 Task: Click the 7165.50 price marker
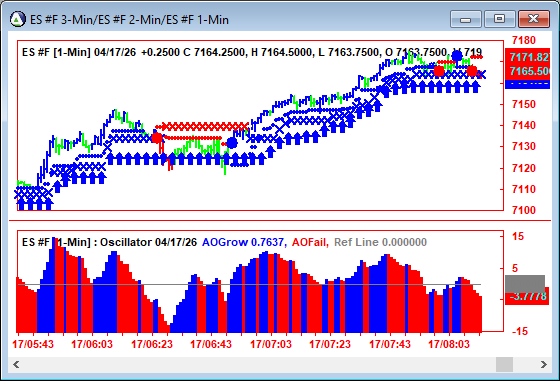(x=528, y=71)
